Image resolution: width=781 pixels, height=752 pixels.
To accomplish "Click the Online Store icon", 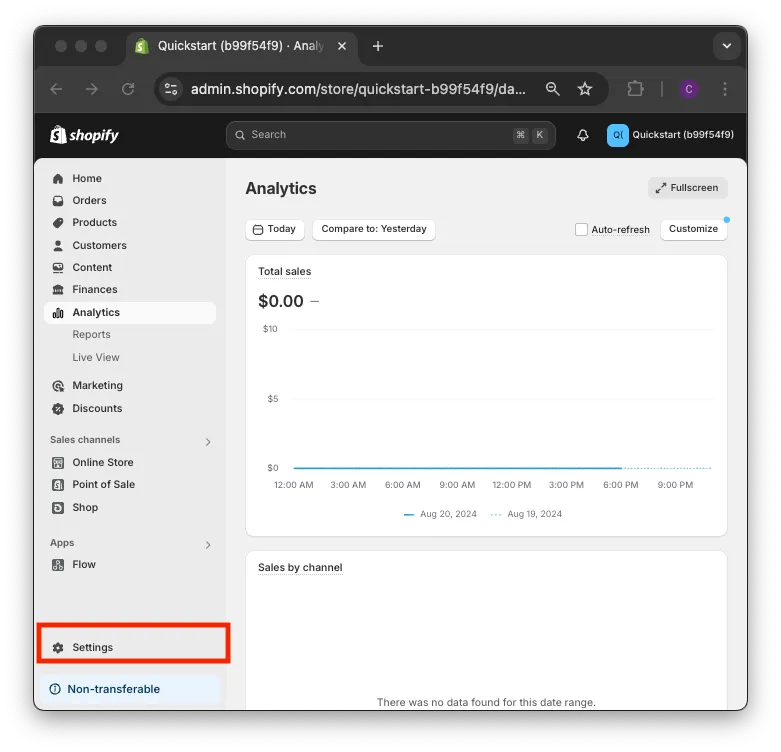I will click(x=58, y=463).
